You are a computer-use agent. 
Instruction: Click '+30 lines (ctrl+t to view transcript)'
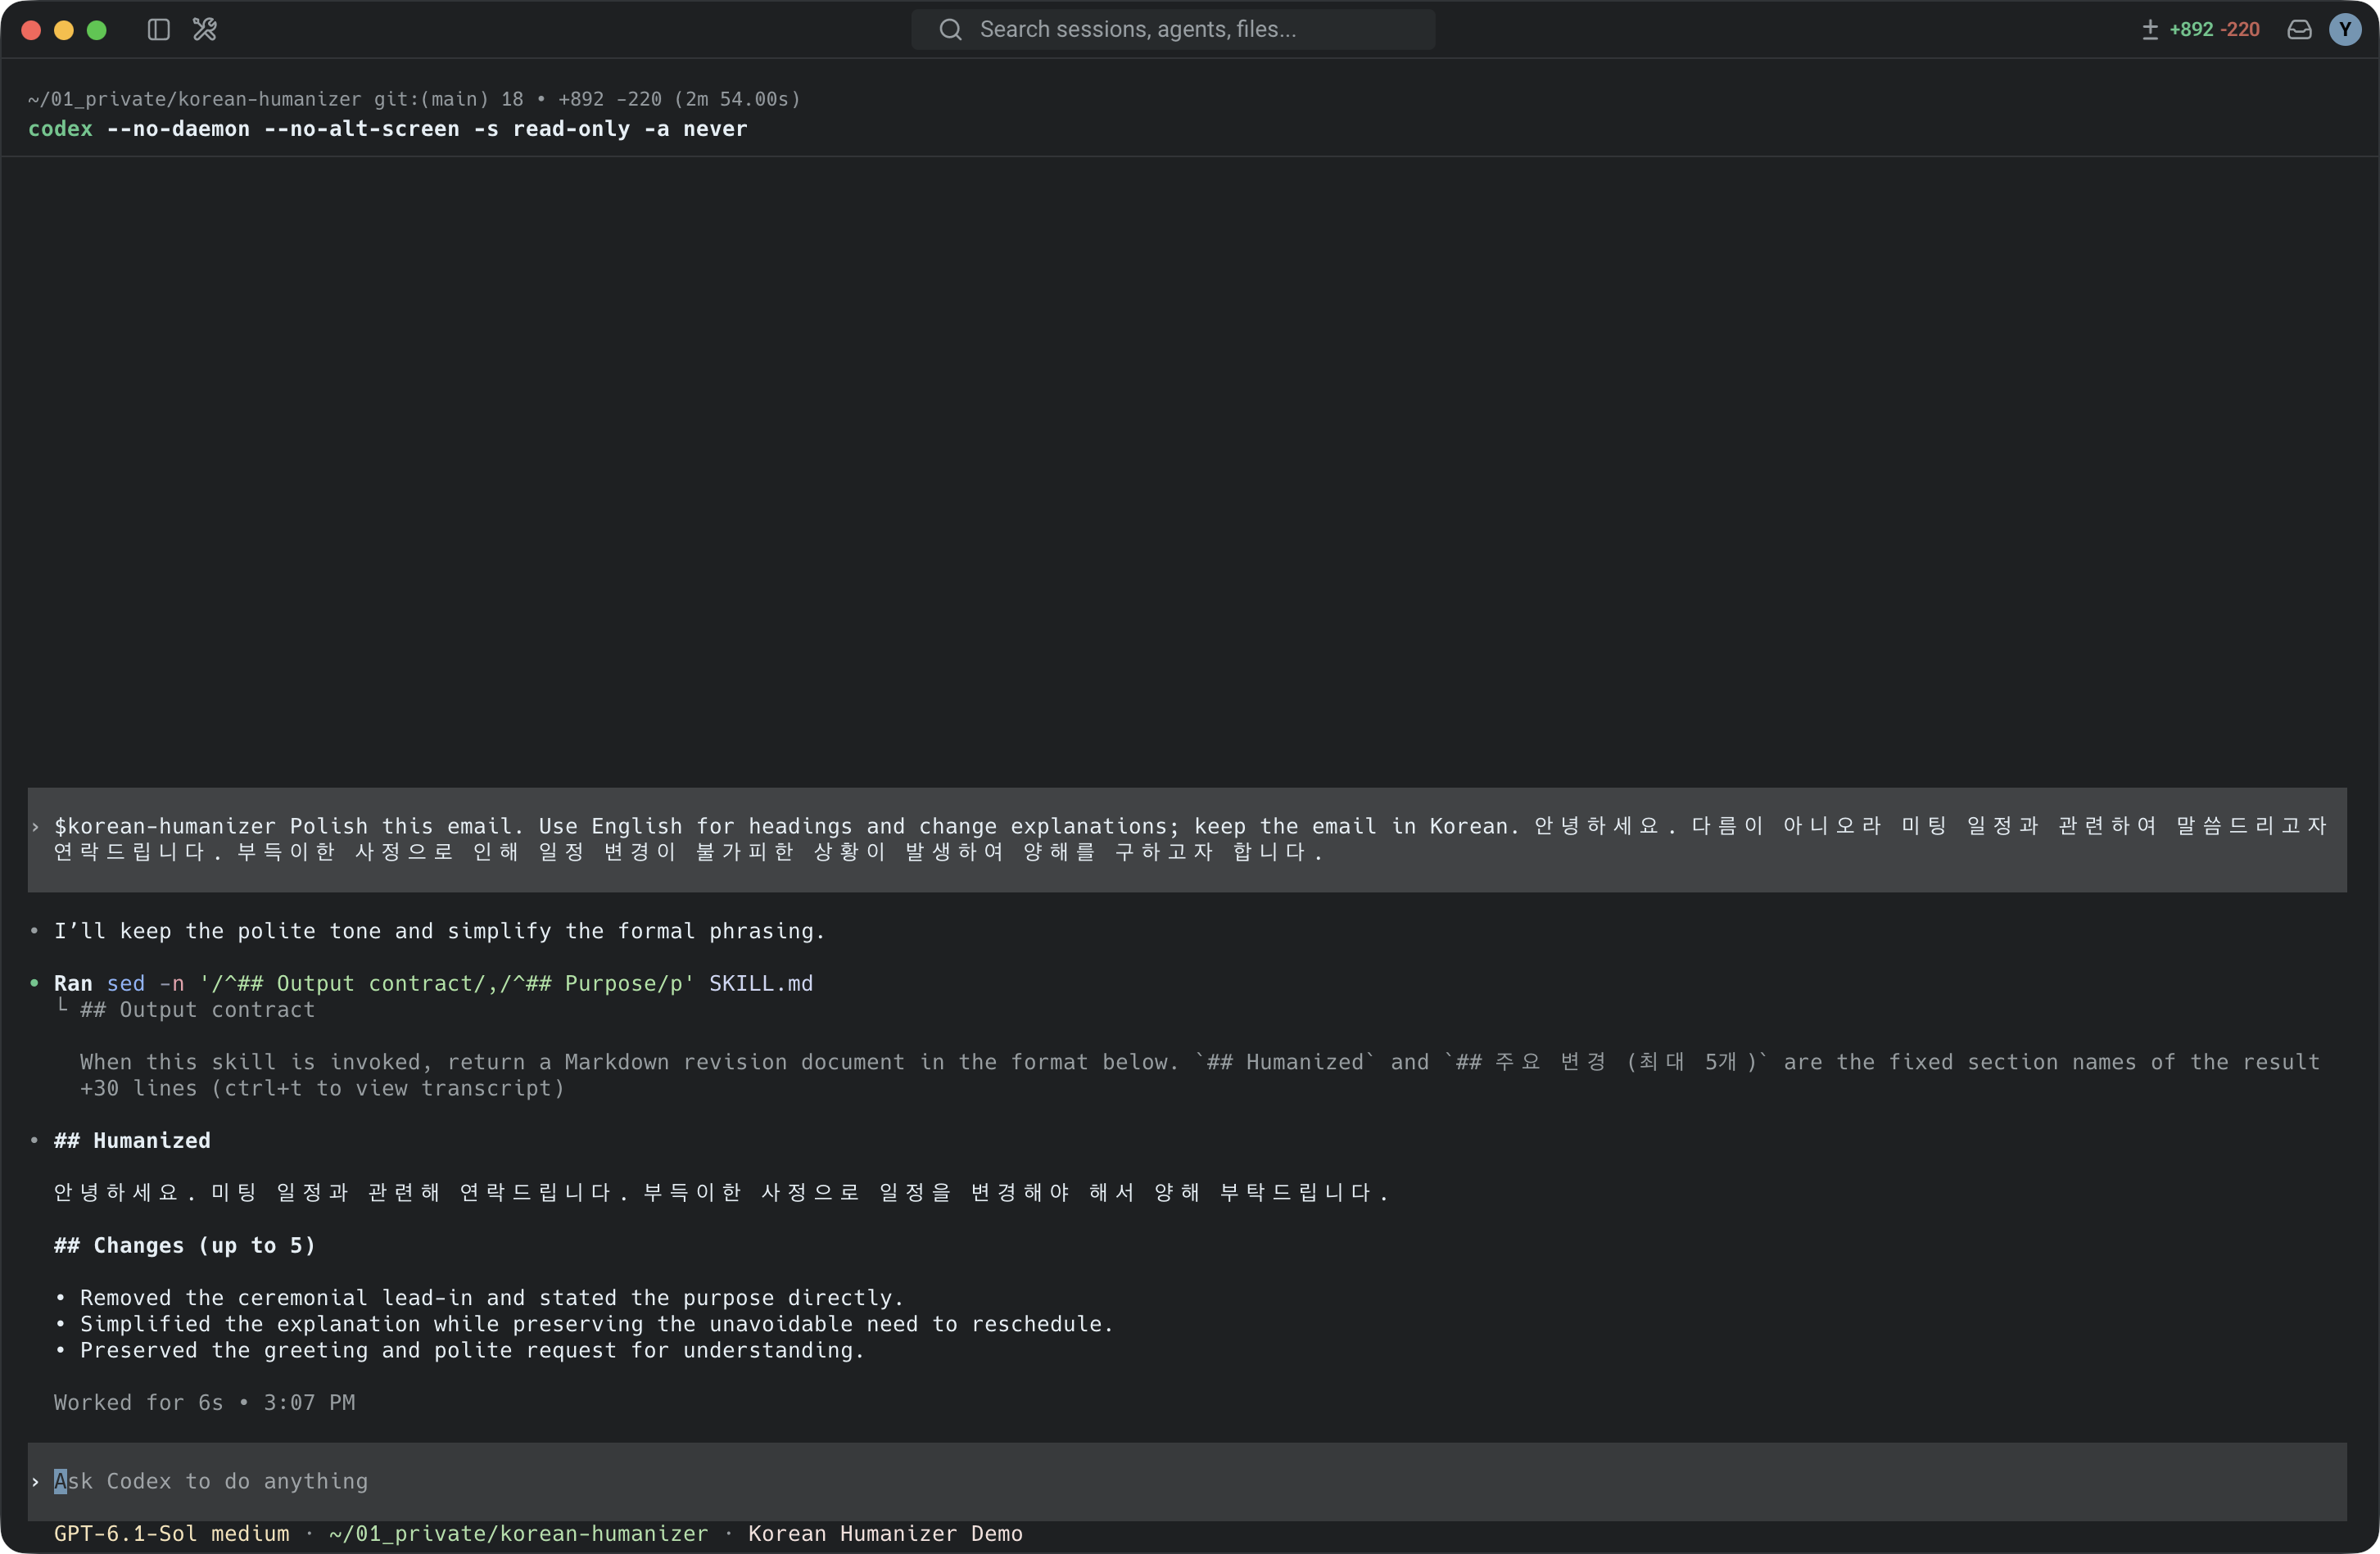click(x=322, y=1088)
